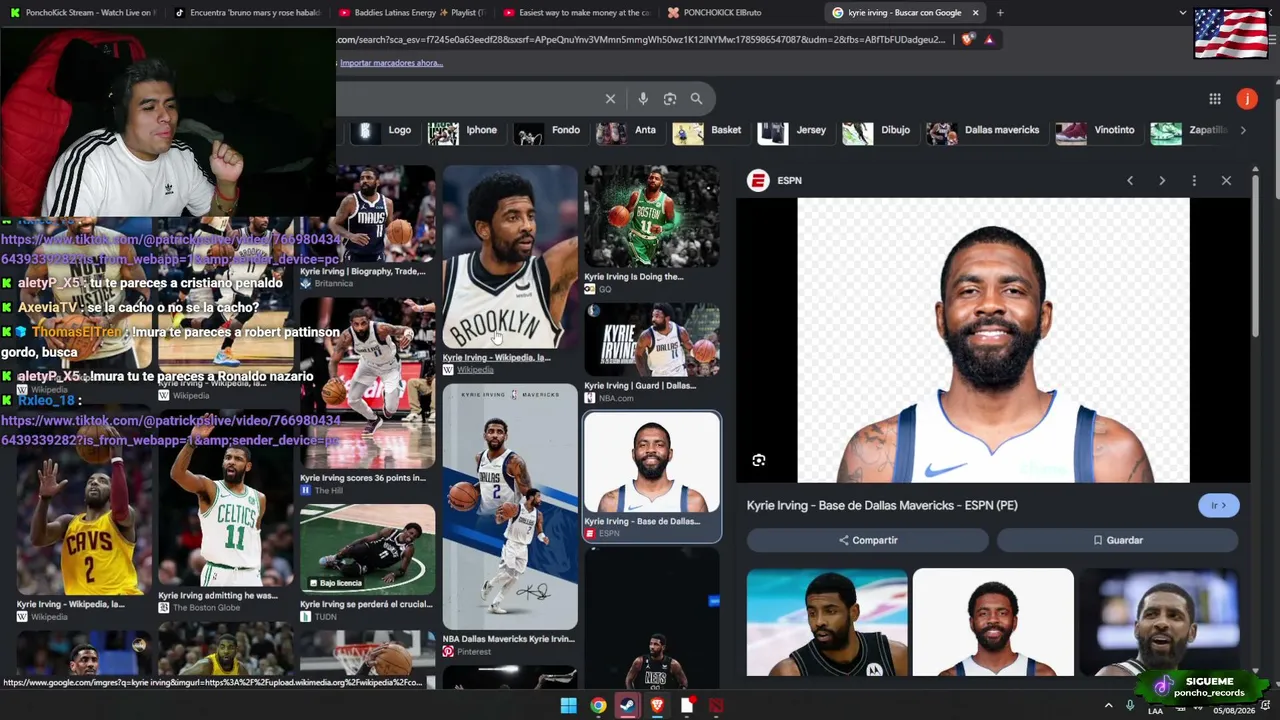Click the taskbar microphone icon

click(1130, 706)
